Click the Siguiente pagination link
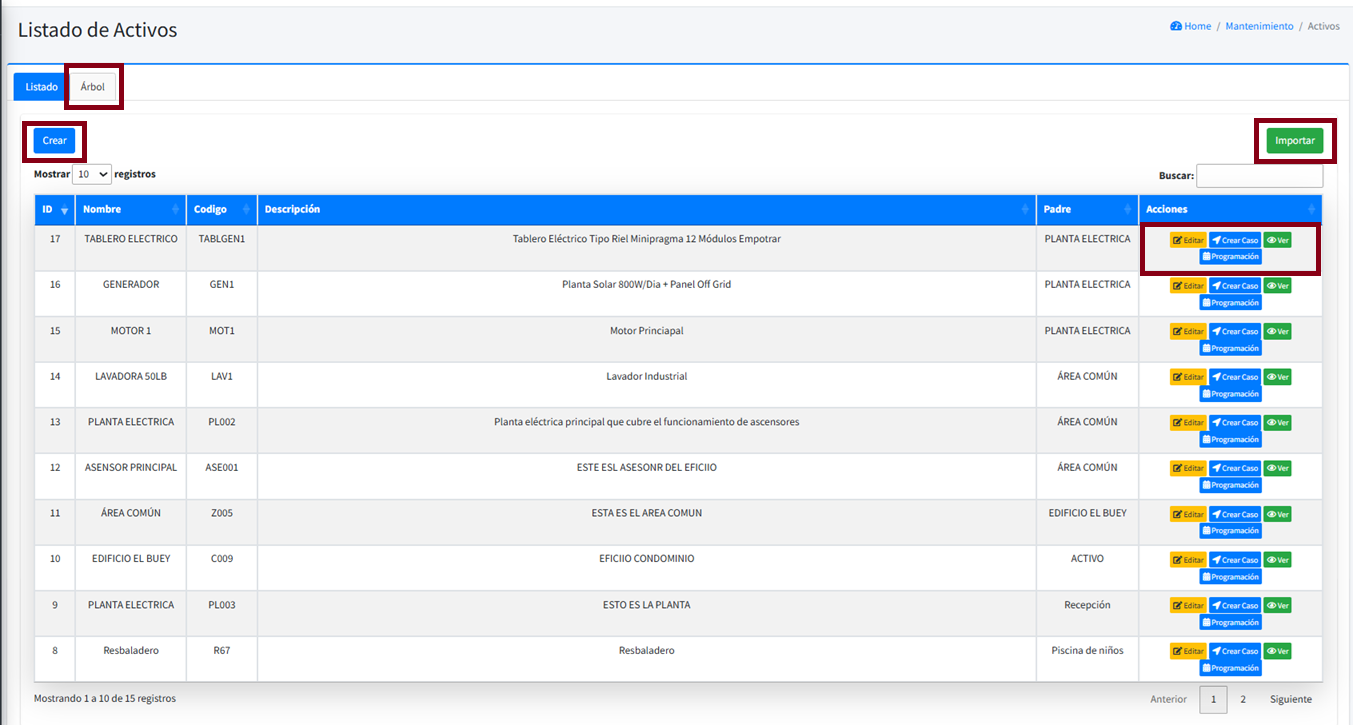 pos(1290,700)
